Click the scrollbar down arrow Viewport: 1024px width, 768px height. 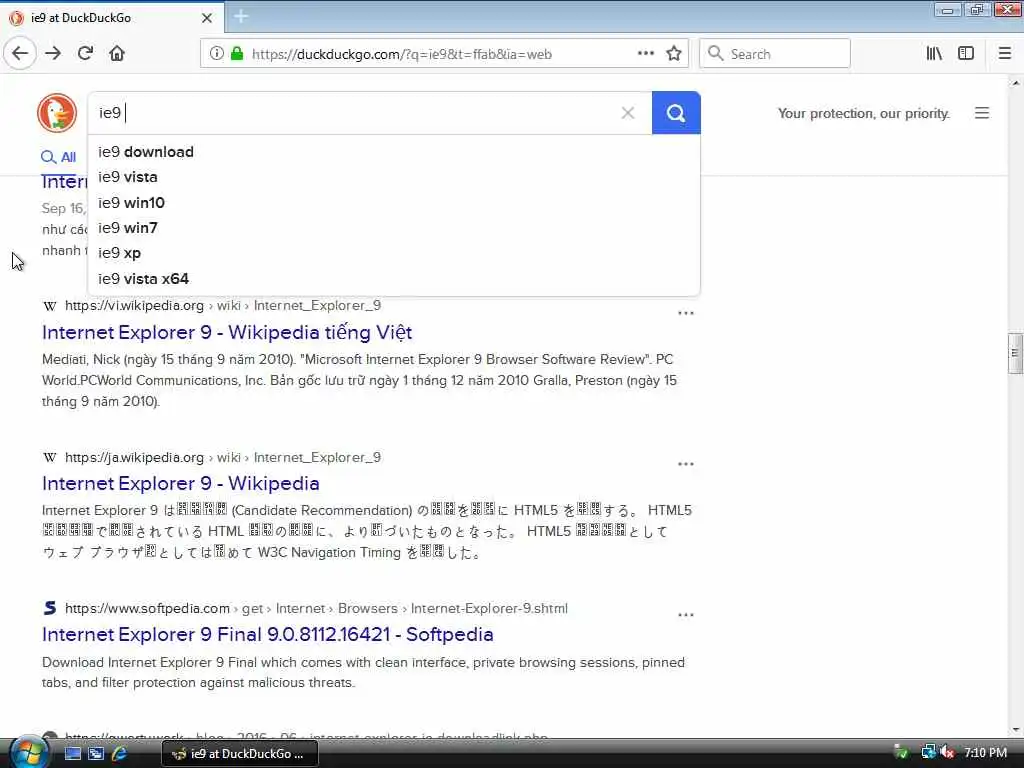pos(1015,729)
